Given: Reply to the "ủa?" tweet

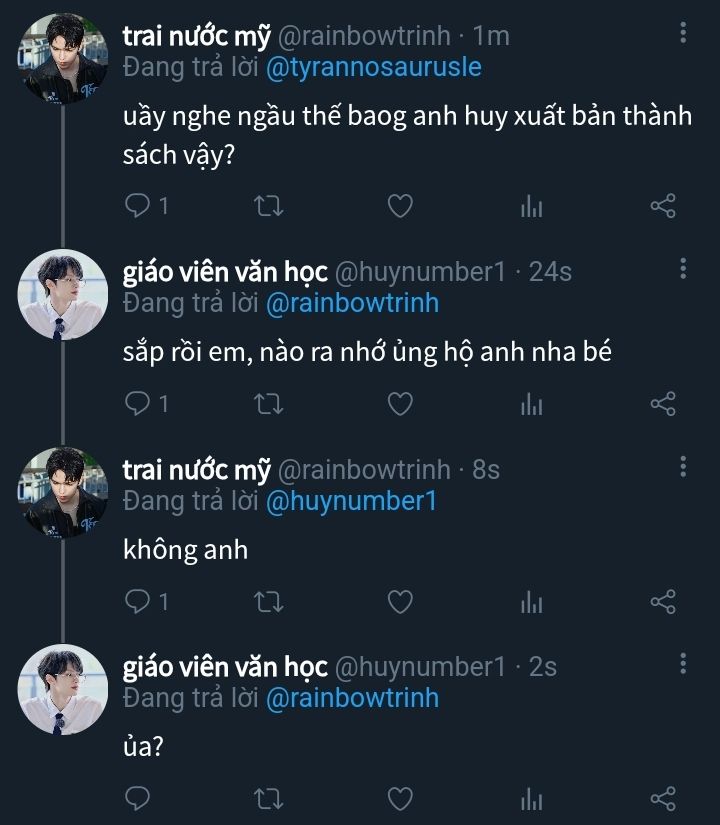Looking at the screenshot, I should click(x=138, y=798).
